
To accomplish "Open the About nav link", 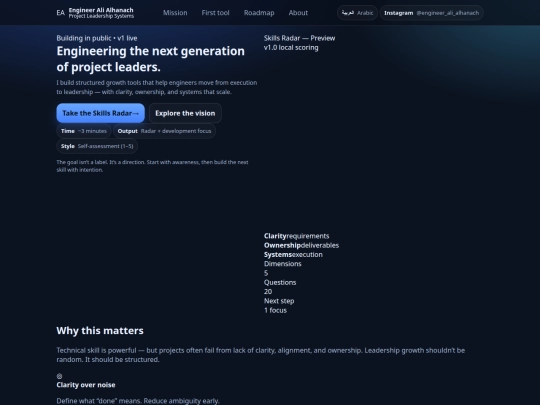I will (298, 13).
